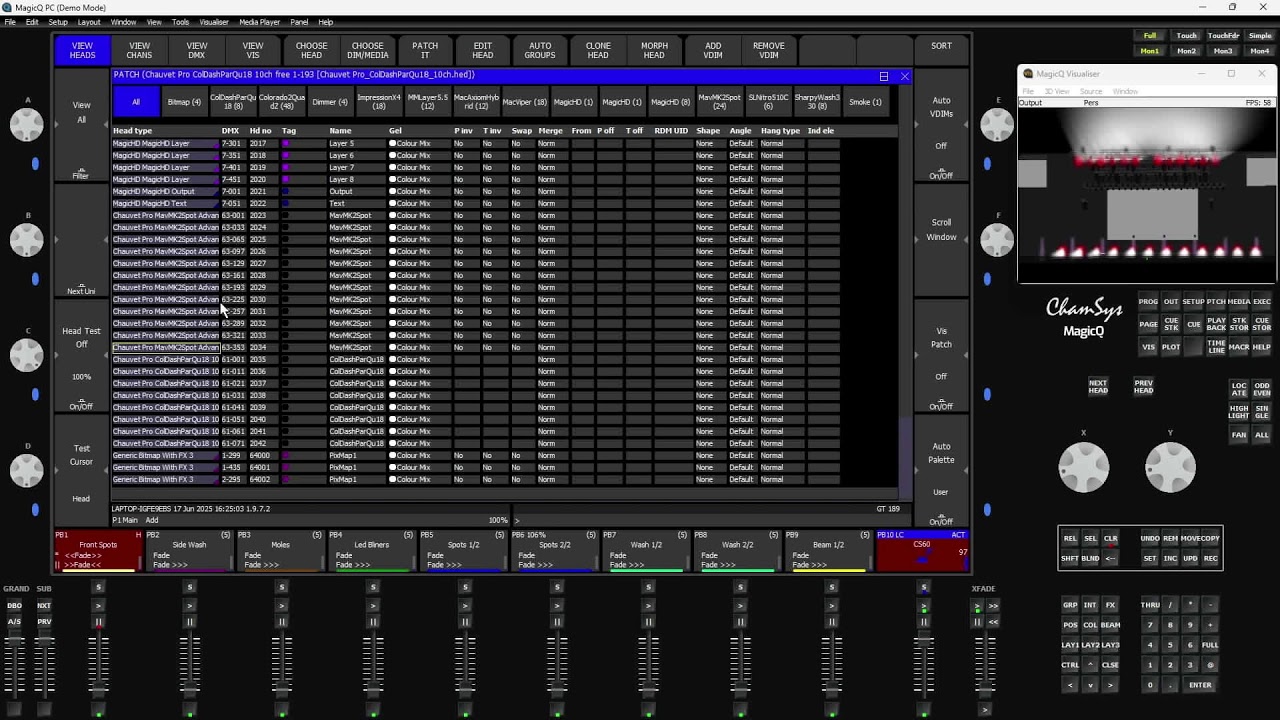This screenshot has height=720, width=1280.
Task: Click the keypad ENTER key
Action: point(1200,685)
